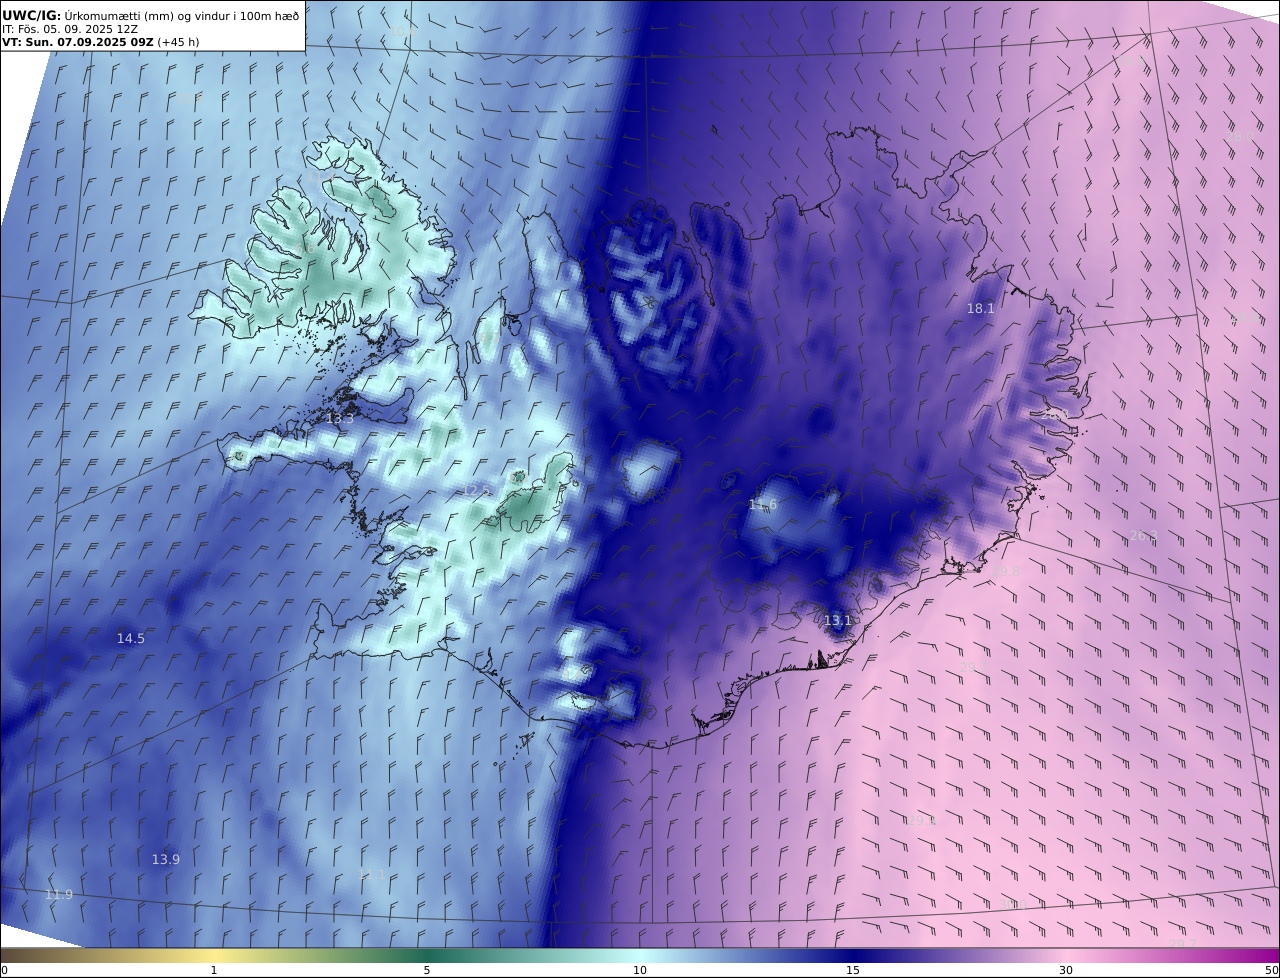The image size is (1280, 978).
Task: Click the 13.1 value label near the south coast
Action: click(x=837, y=620)
